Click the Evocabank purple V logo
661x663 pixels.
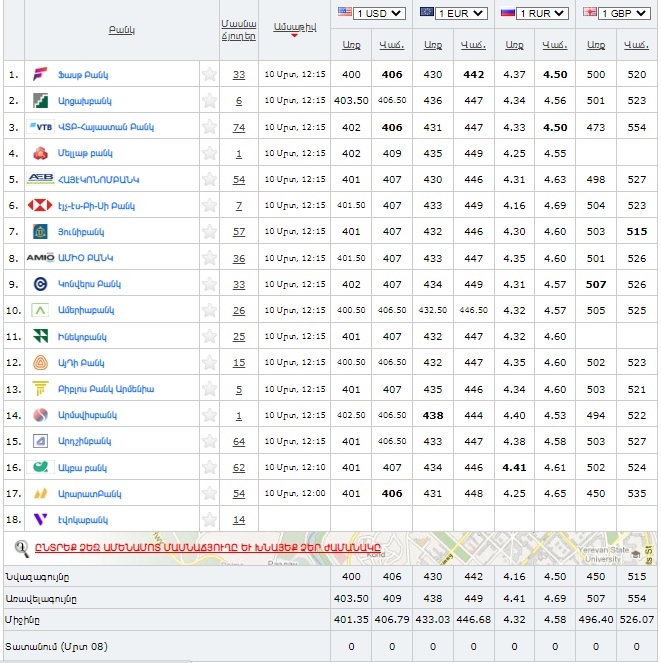[x=40, y=520]
